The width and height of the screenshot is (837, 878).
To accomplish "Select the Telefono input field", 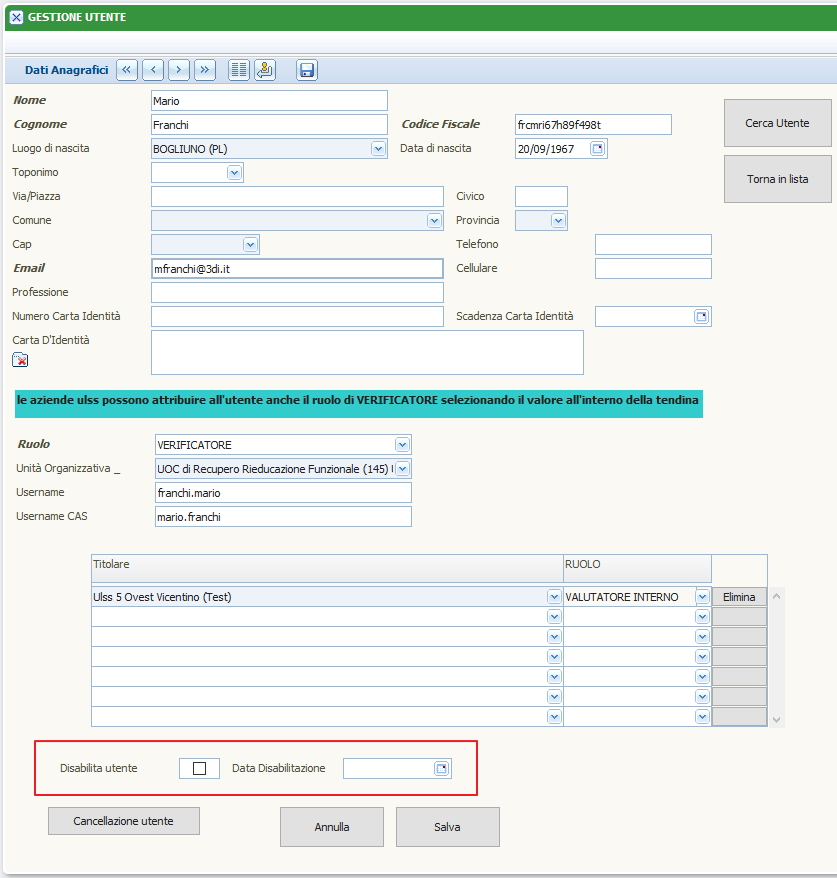I will tap(653, 245).
